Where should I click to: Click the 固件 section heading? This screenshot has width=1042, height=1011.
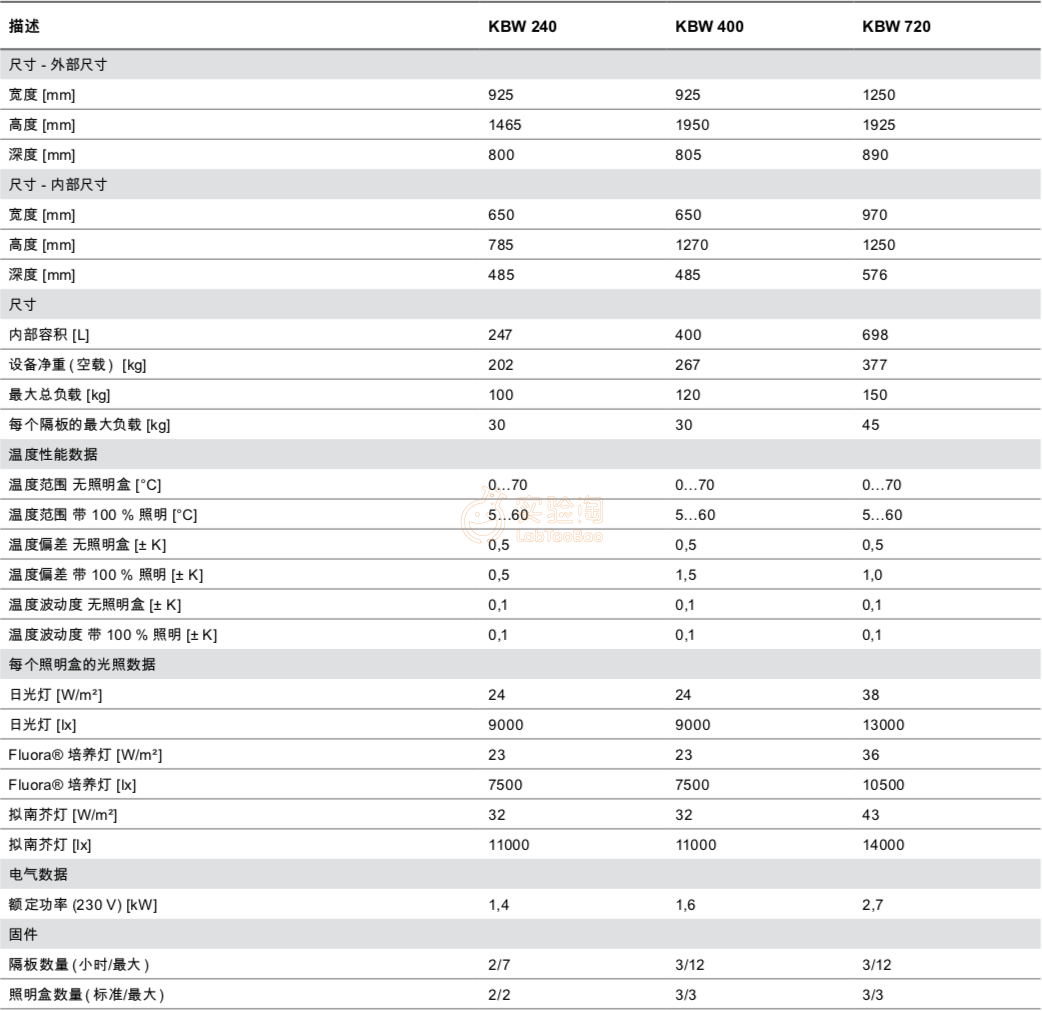coord(24,935)
